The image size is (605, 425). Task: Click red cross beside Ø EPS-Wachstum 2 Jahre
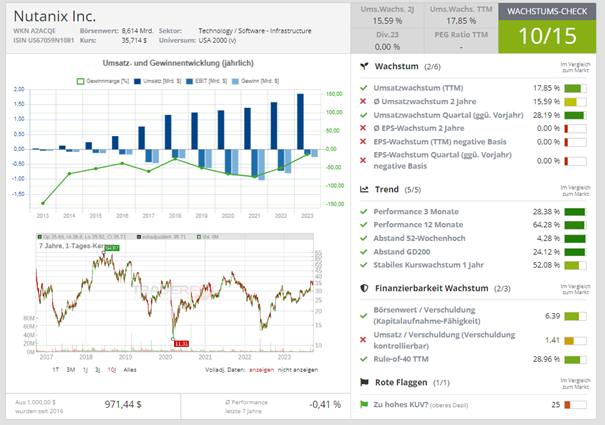(363, 128)
